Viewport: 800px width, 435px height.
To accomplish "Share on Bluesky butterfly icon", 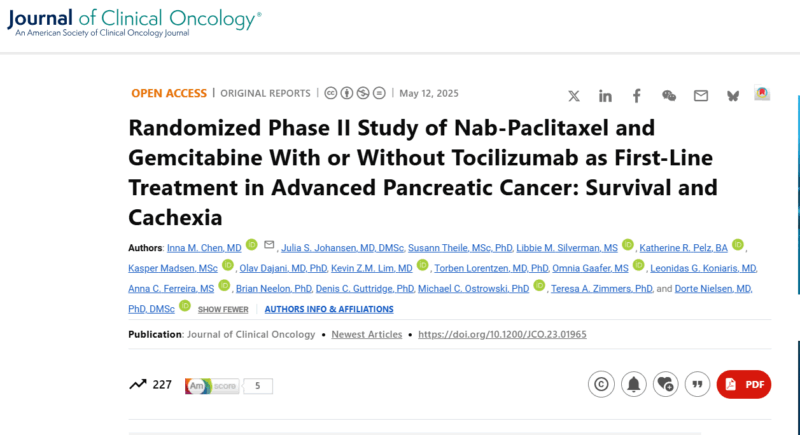I will coord(733,96).
